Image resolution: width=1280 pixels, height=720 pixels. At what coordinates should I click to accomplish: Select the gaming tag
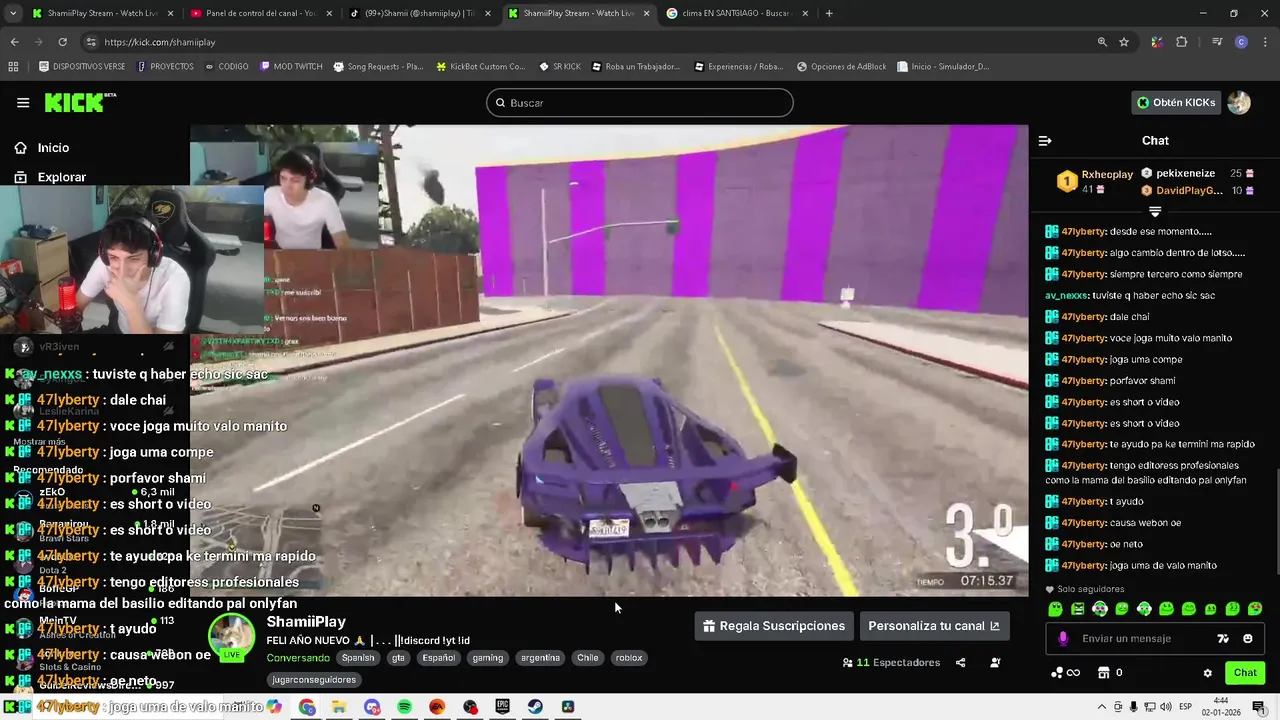(x=488, y=658)
